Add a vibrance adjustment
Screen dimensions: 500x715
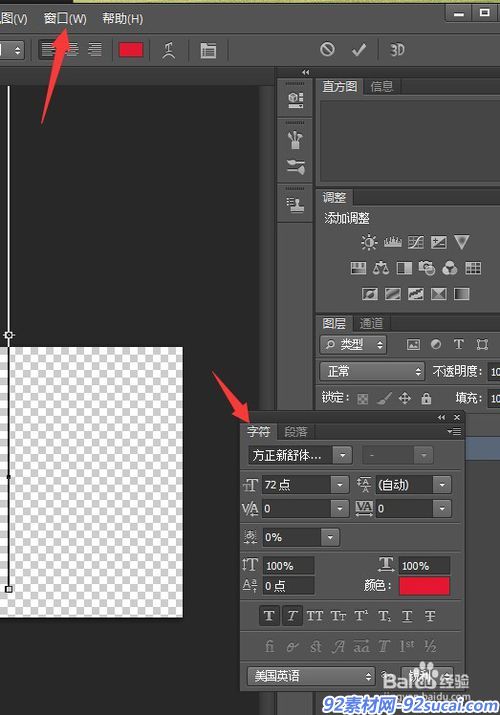461,242
